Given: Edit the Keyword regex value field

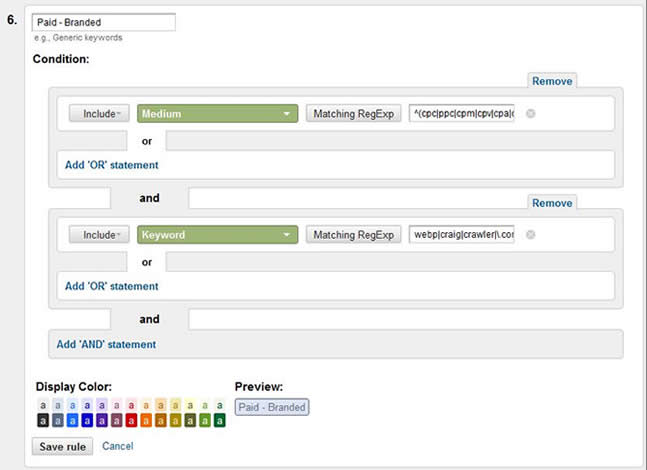Looking at the screenshot, I should tap(462, 234).
